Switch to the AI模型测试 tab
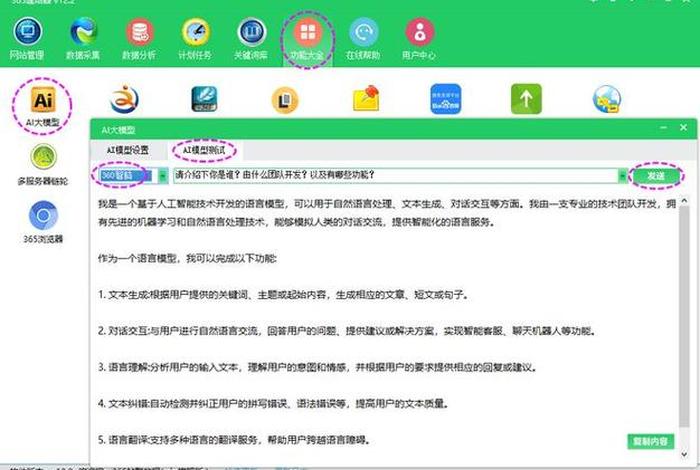 (x=204, y=150)
